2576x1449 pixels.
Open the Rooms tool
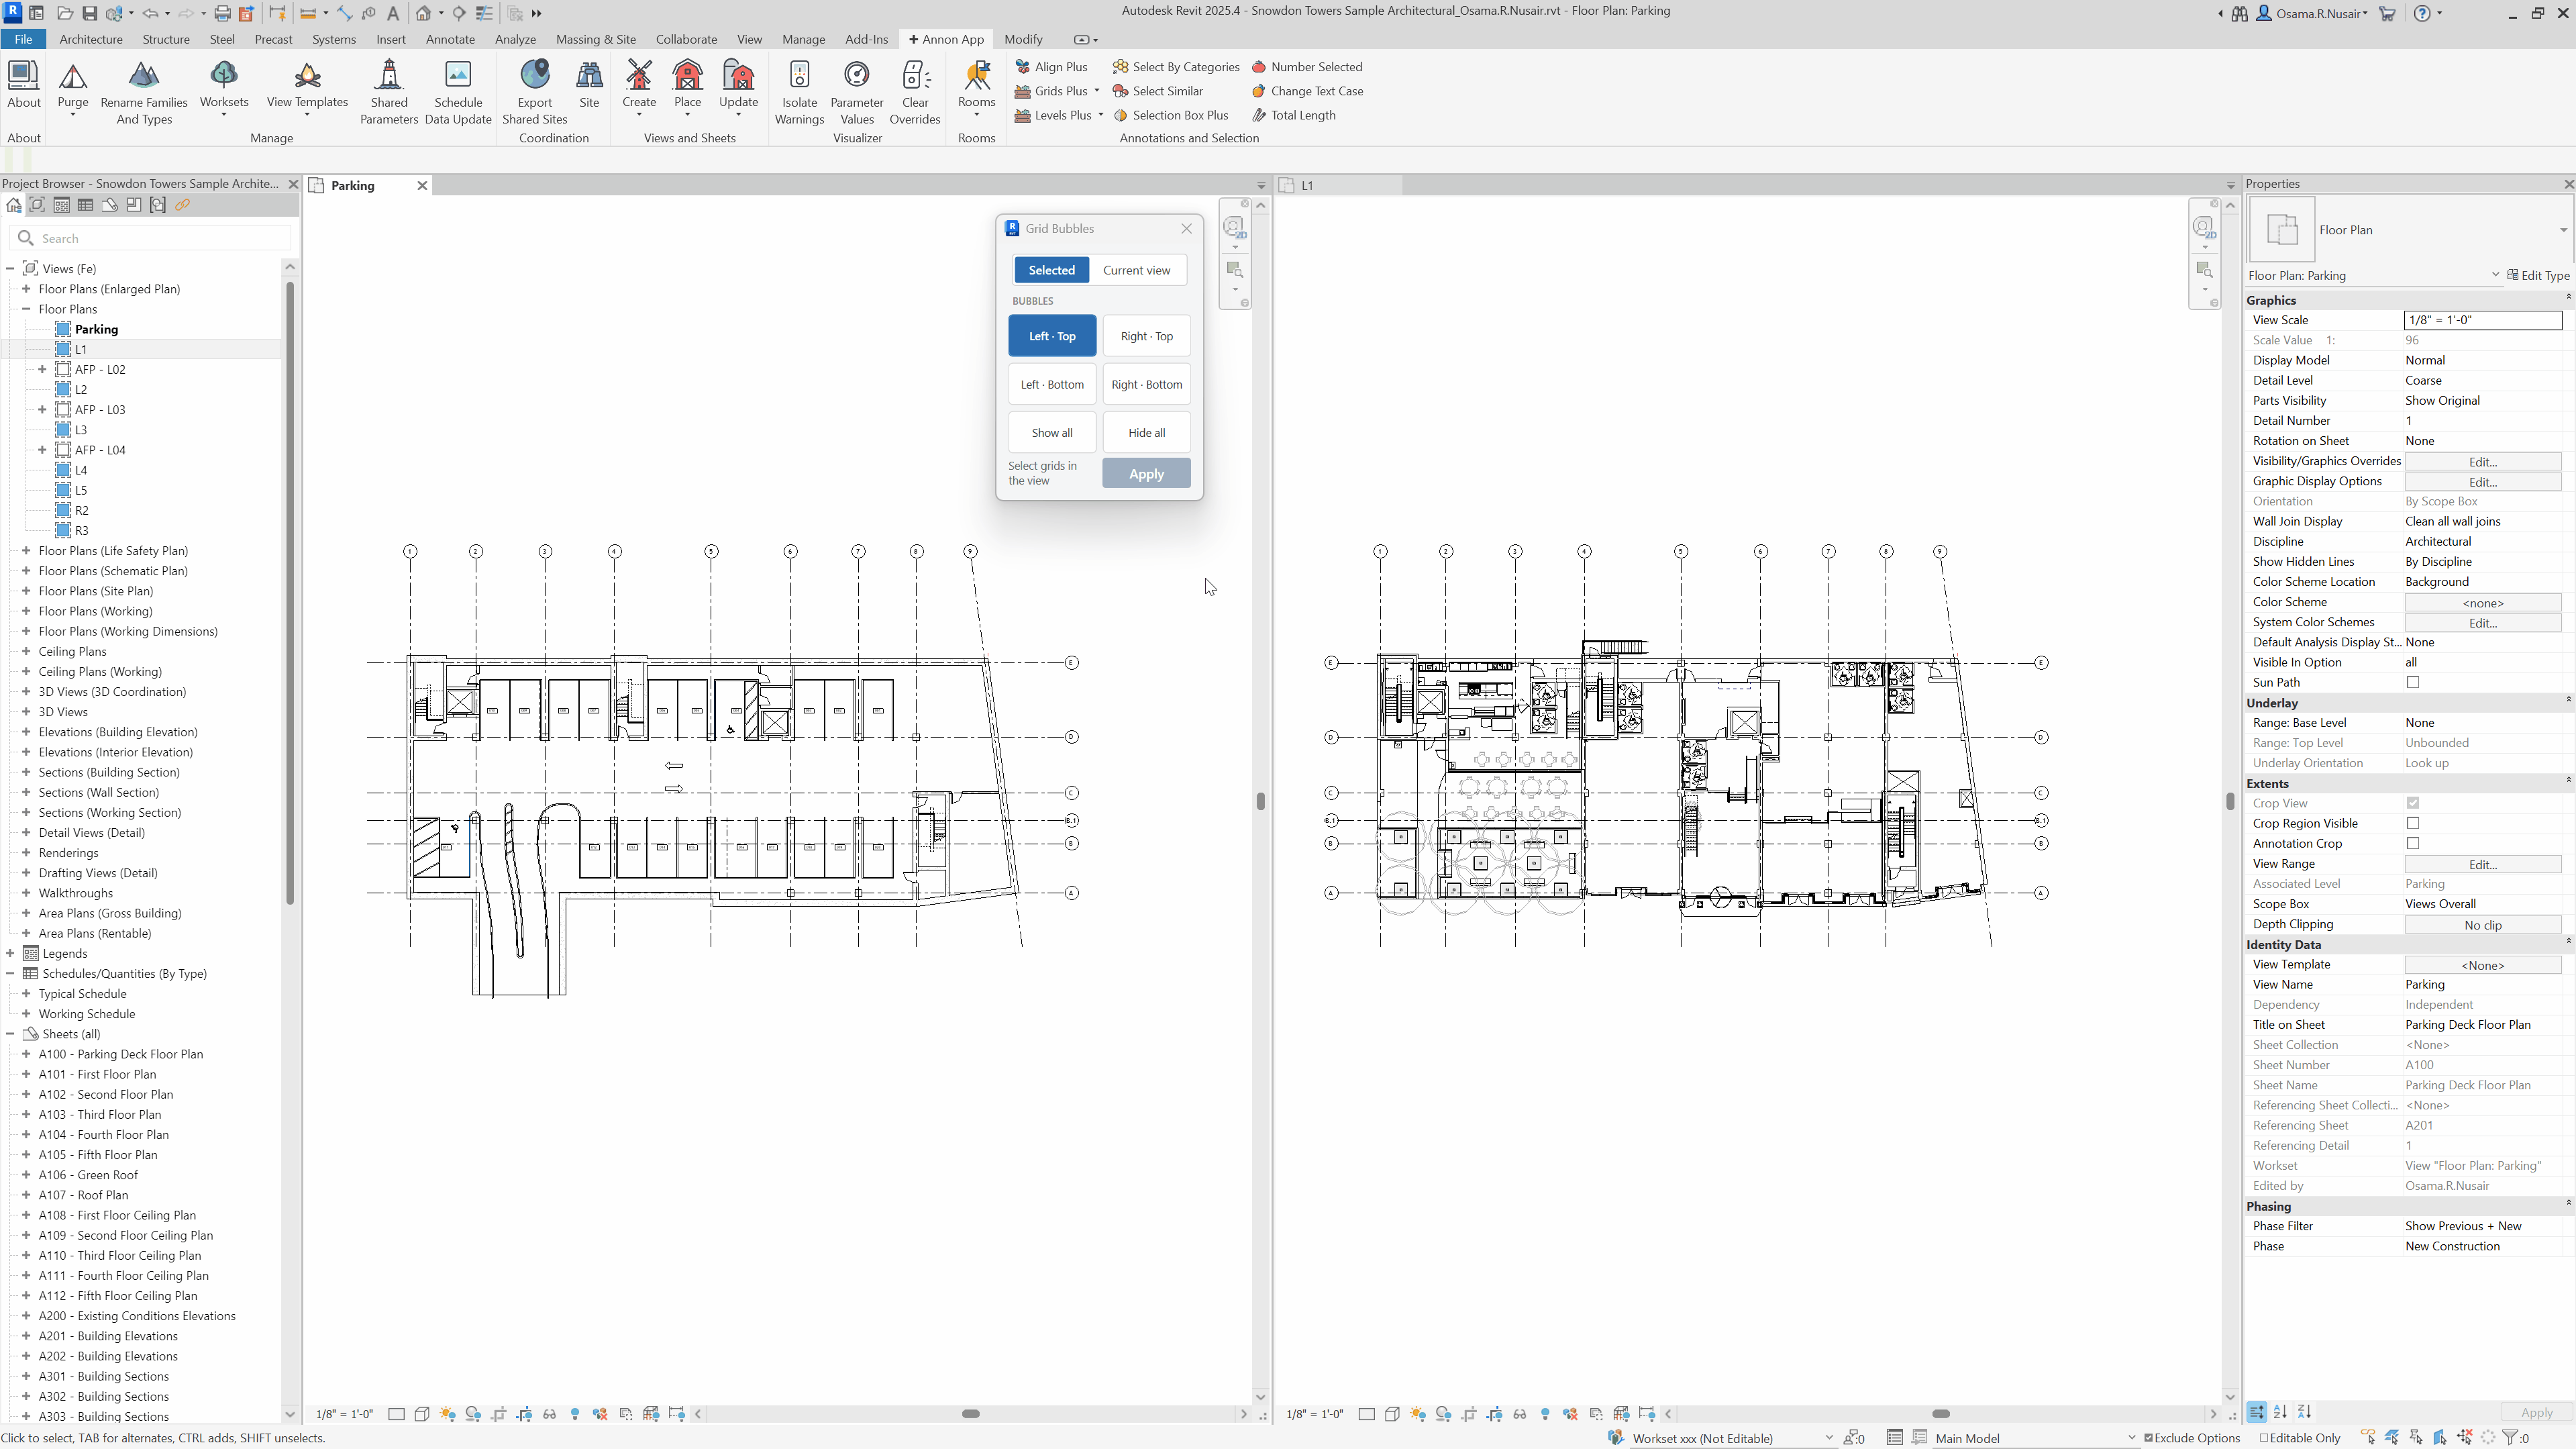[x=977, y=88]
